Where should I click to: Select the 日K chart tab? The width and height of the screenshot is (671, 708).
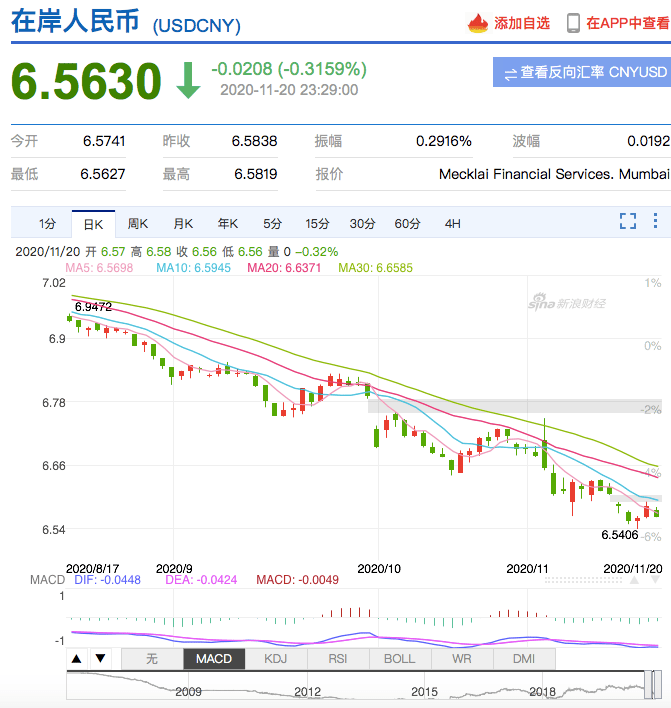93,224
